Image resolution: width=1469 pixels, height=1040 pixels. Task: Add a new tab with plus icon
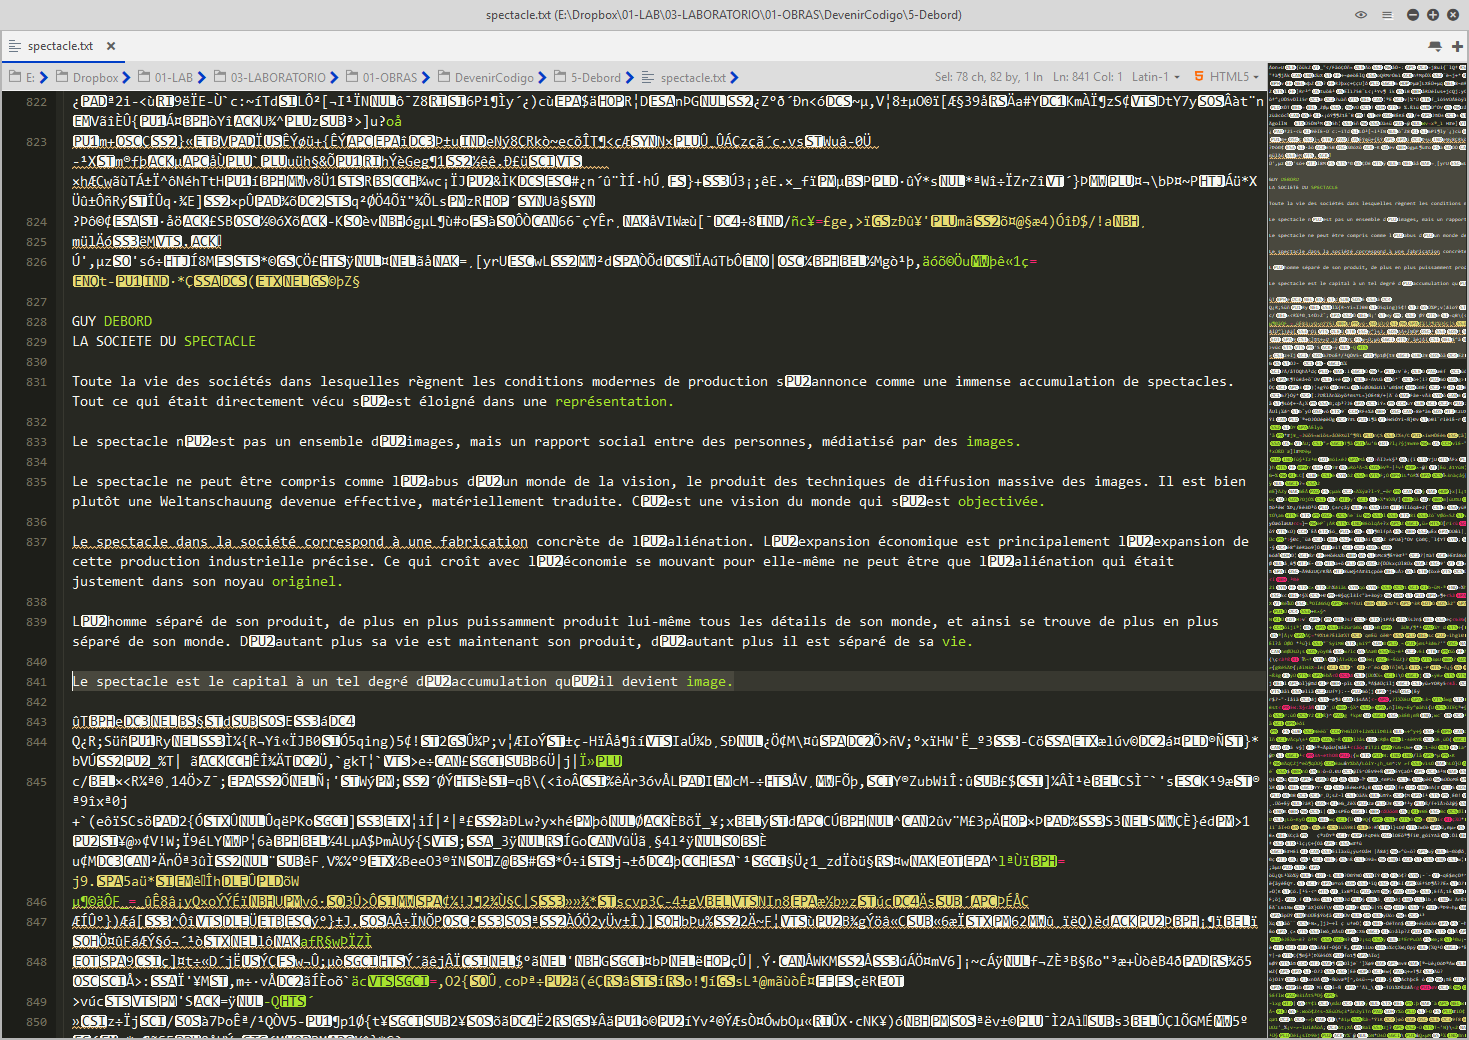(1457, 46)
